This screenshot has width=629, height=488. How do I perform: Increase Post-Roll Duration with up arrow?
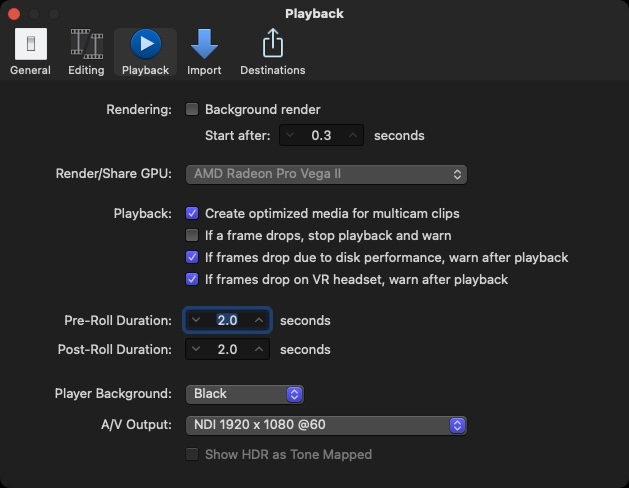tap(259, 350)
